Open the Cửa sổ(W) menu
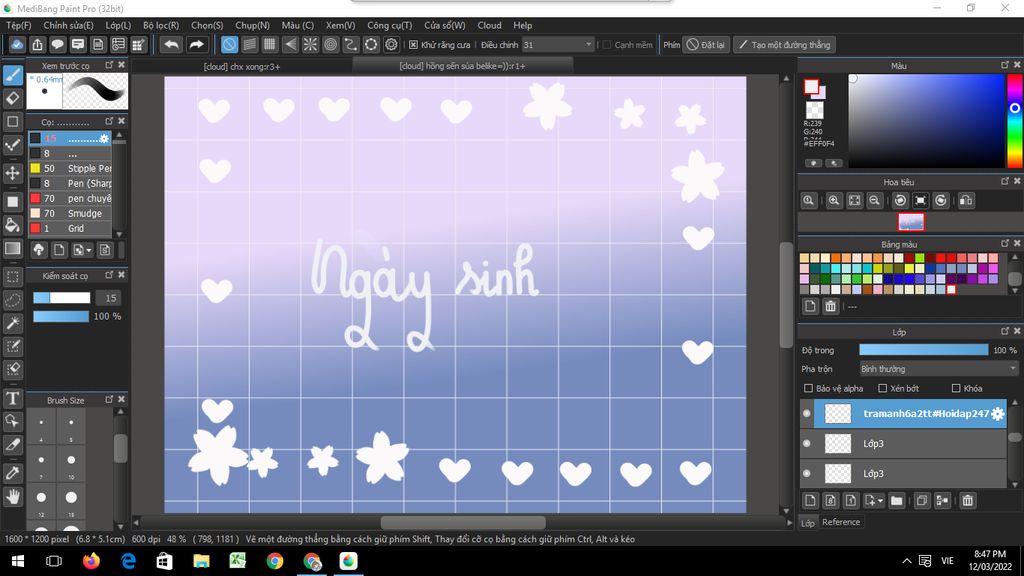 click(x=445, y=25)
